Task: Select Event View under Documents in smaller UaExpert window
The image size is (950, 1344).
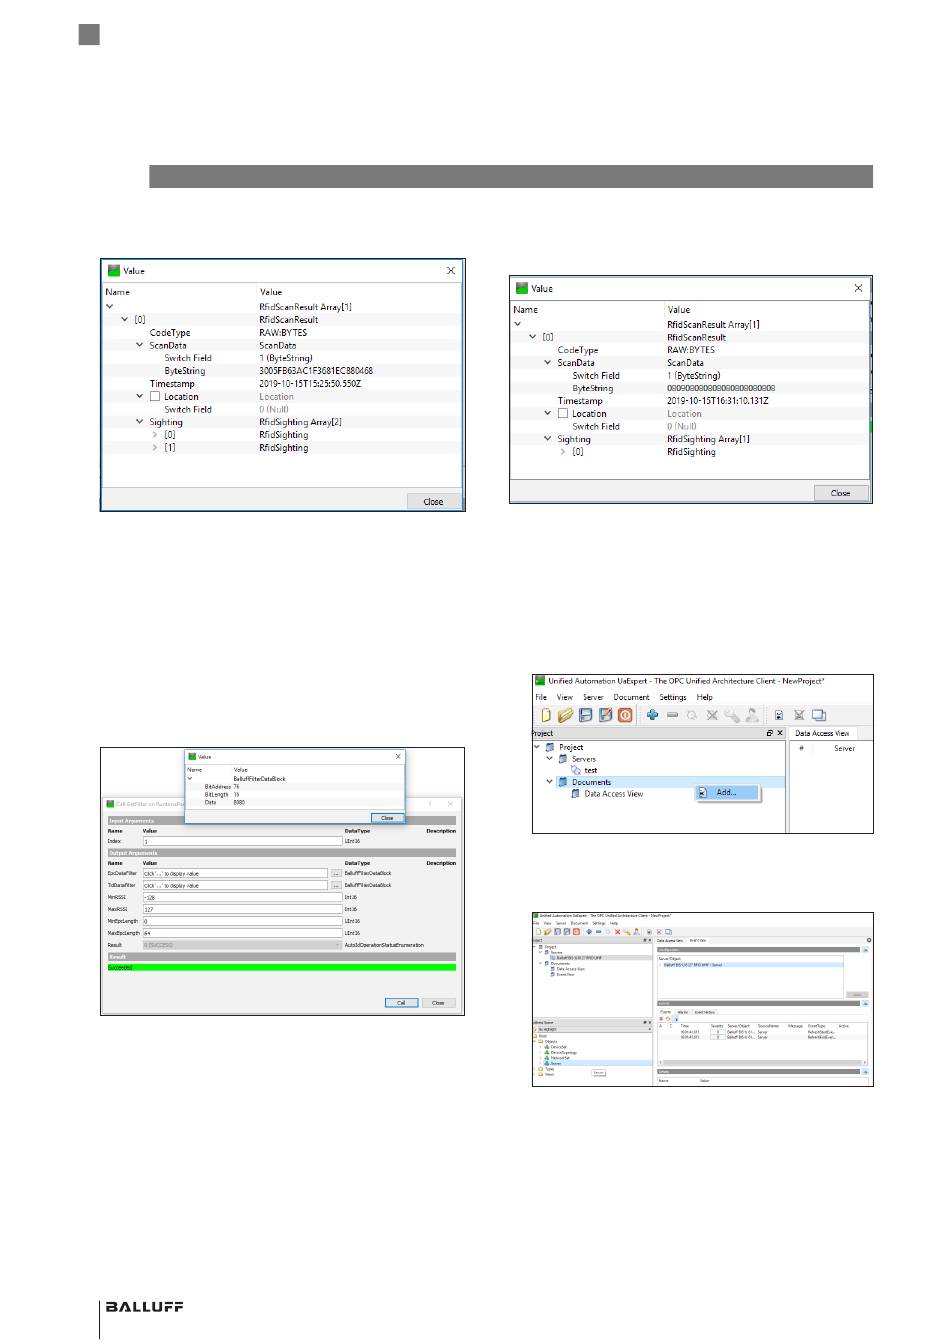Action: (x=565, y=975)
